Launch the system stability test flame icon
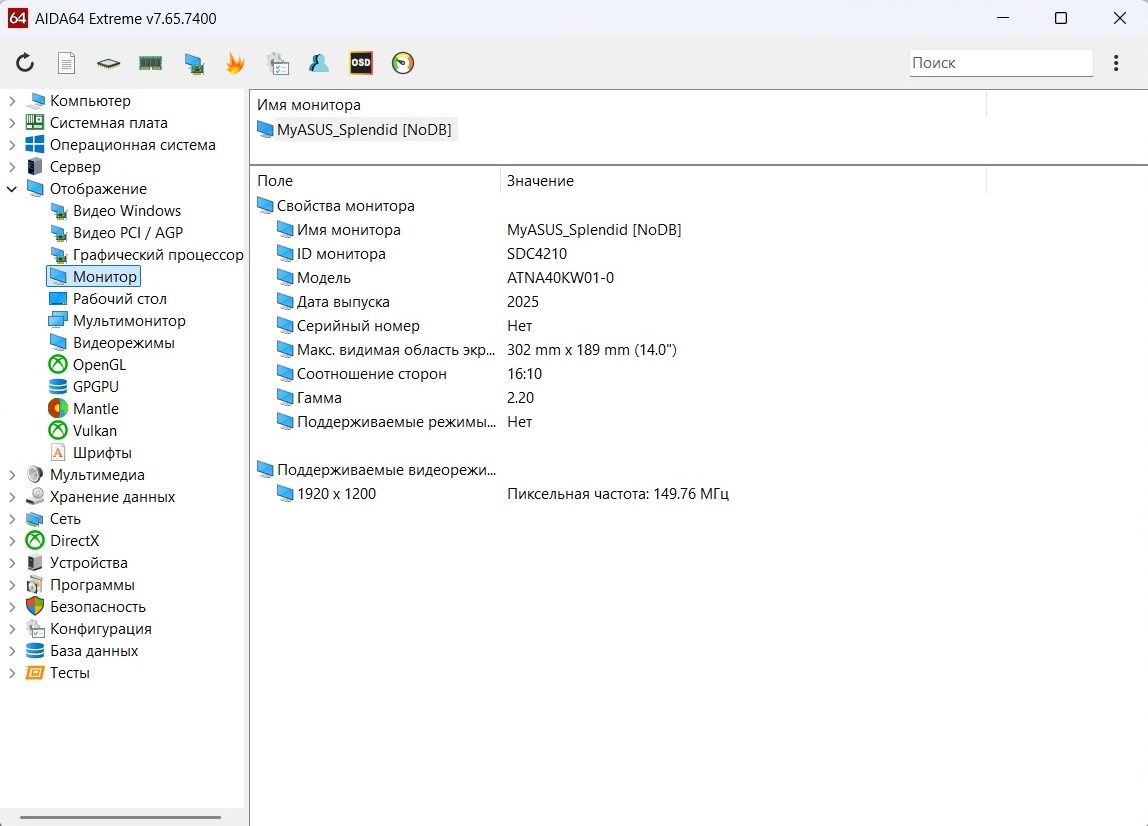The image size is (1148, 826). 235,63
